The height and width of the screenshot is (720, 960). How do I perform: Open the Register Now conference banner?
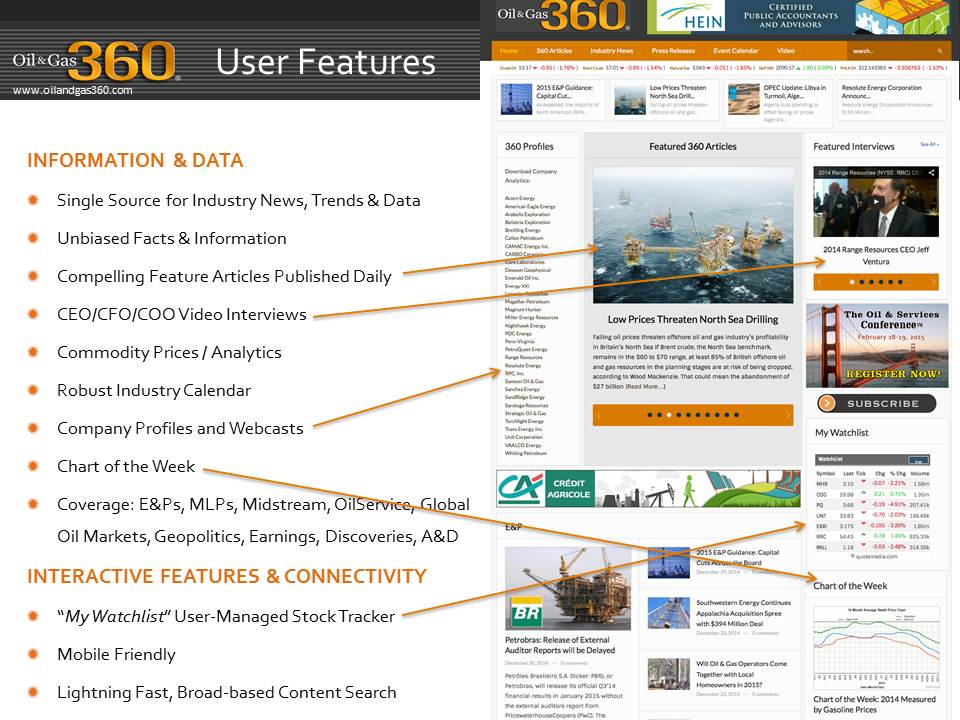877,345
